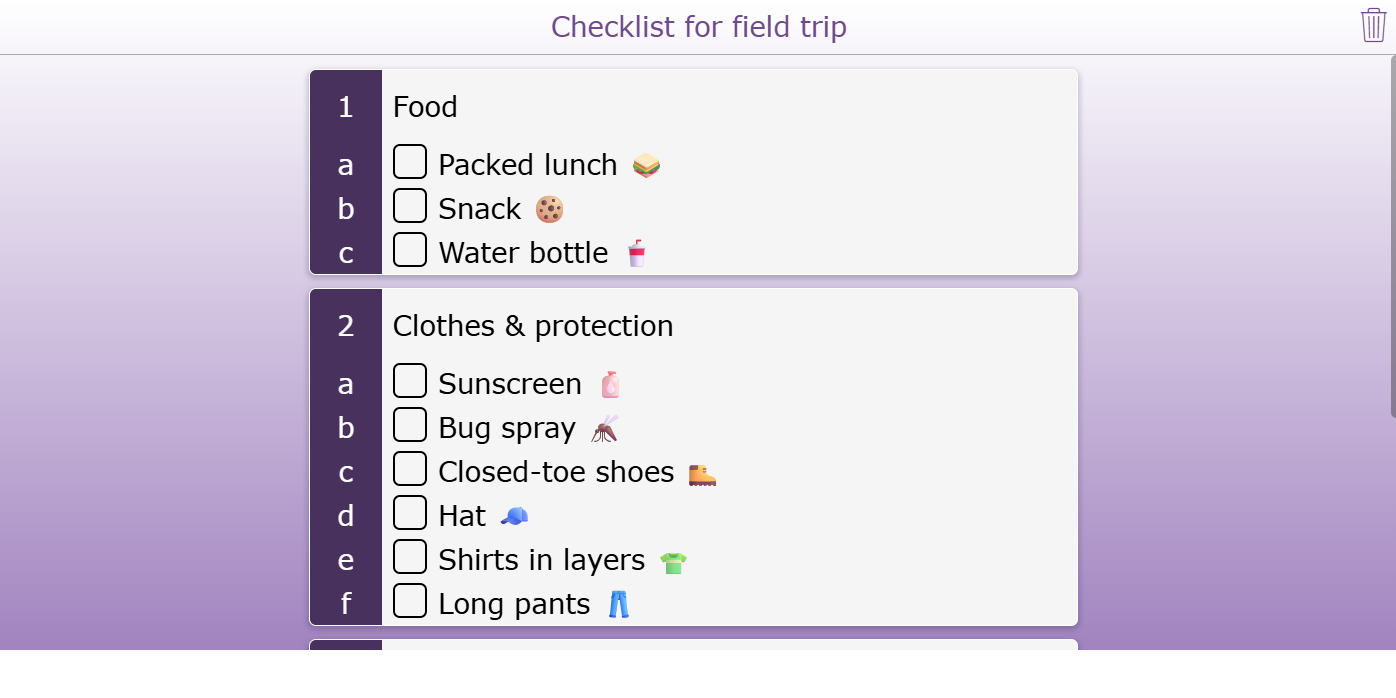
Task: Click the lotion bottle emoji after Sunscreen
Action: click(610, 384)
